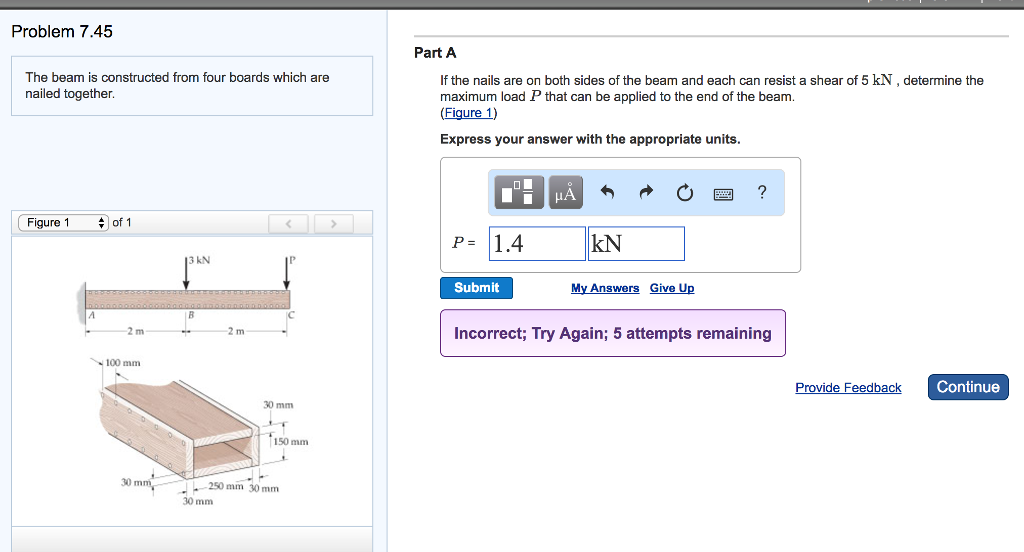
Task: Go to previous figure with left arrow
Action: (x=287, y=223)
